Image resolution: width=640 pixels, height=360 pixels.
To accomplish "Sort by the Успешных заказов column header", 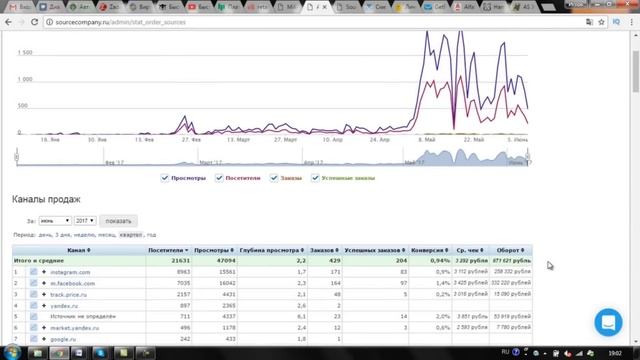I will click(375, 250).
